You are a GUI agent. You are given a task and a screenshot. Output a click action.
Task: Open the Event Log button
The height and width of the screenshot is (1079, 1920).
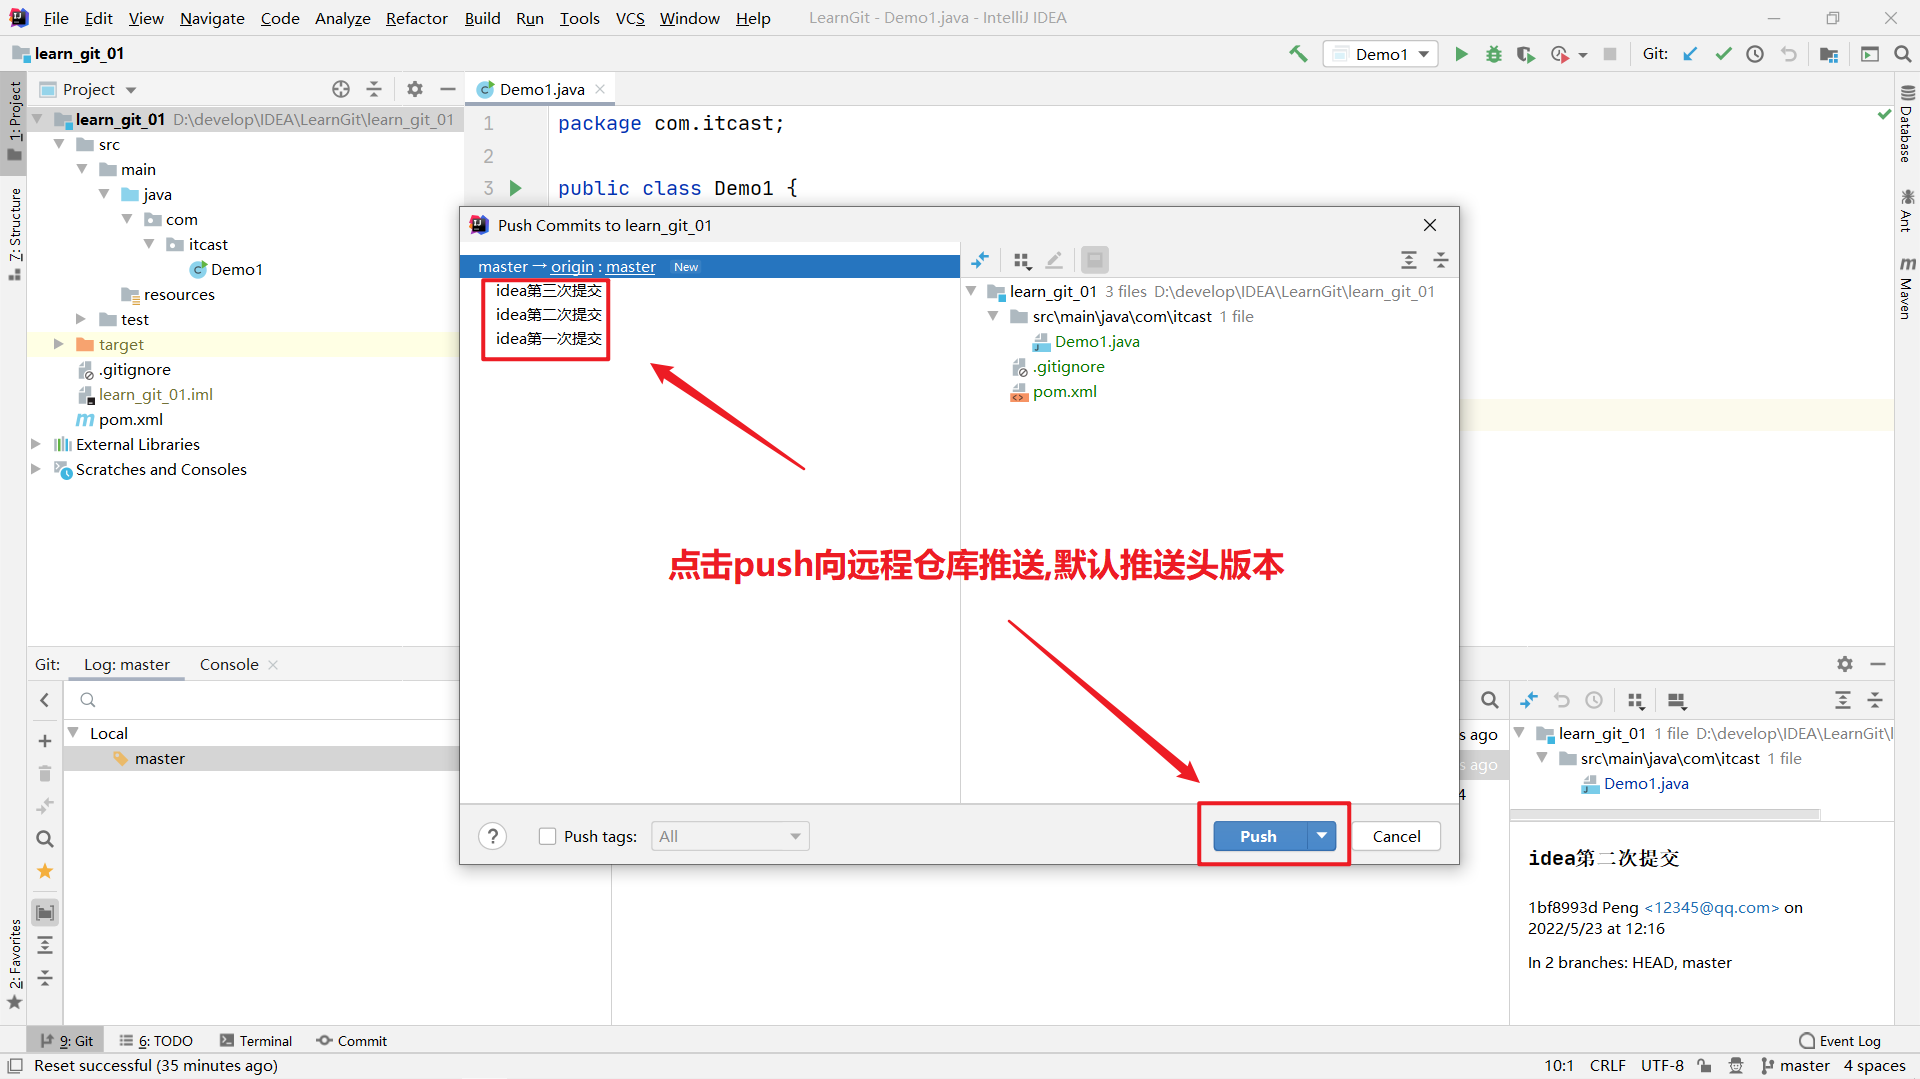[1840, 1041]
